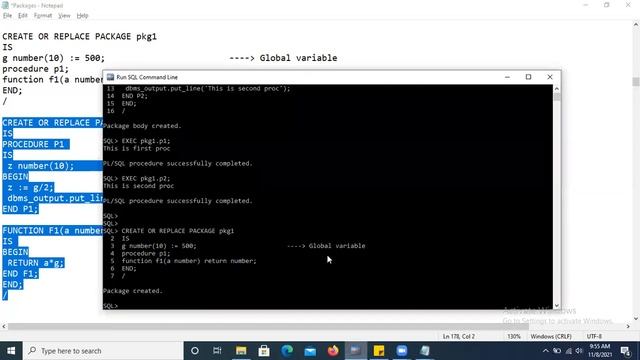Click the SQL window scrollbar up arrow
This screenshot has width=640, height=360.
tap(557, 89)
